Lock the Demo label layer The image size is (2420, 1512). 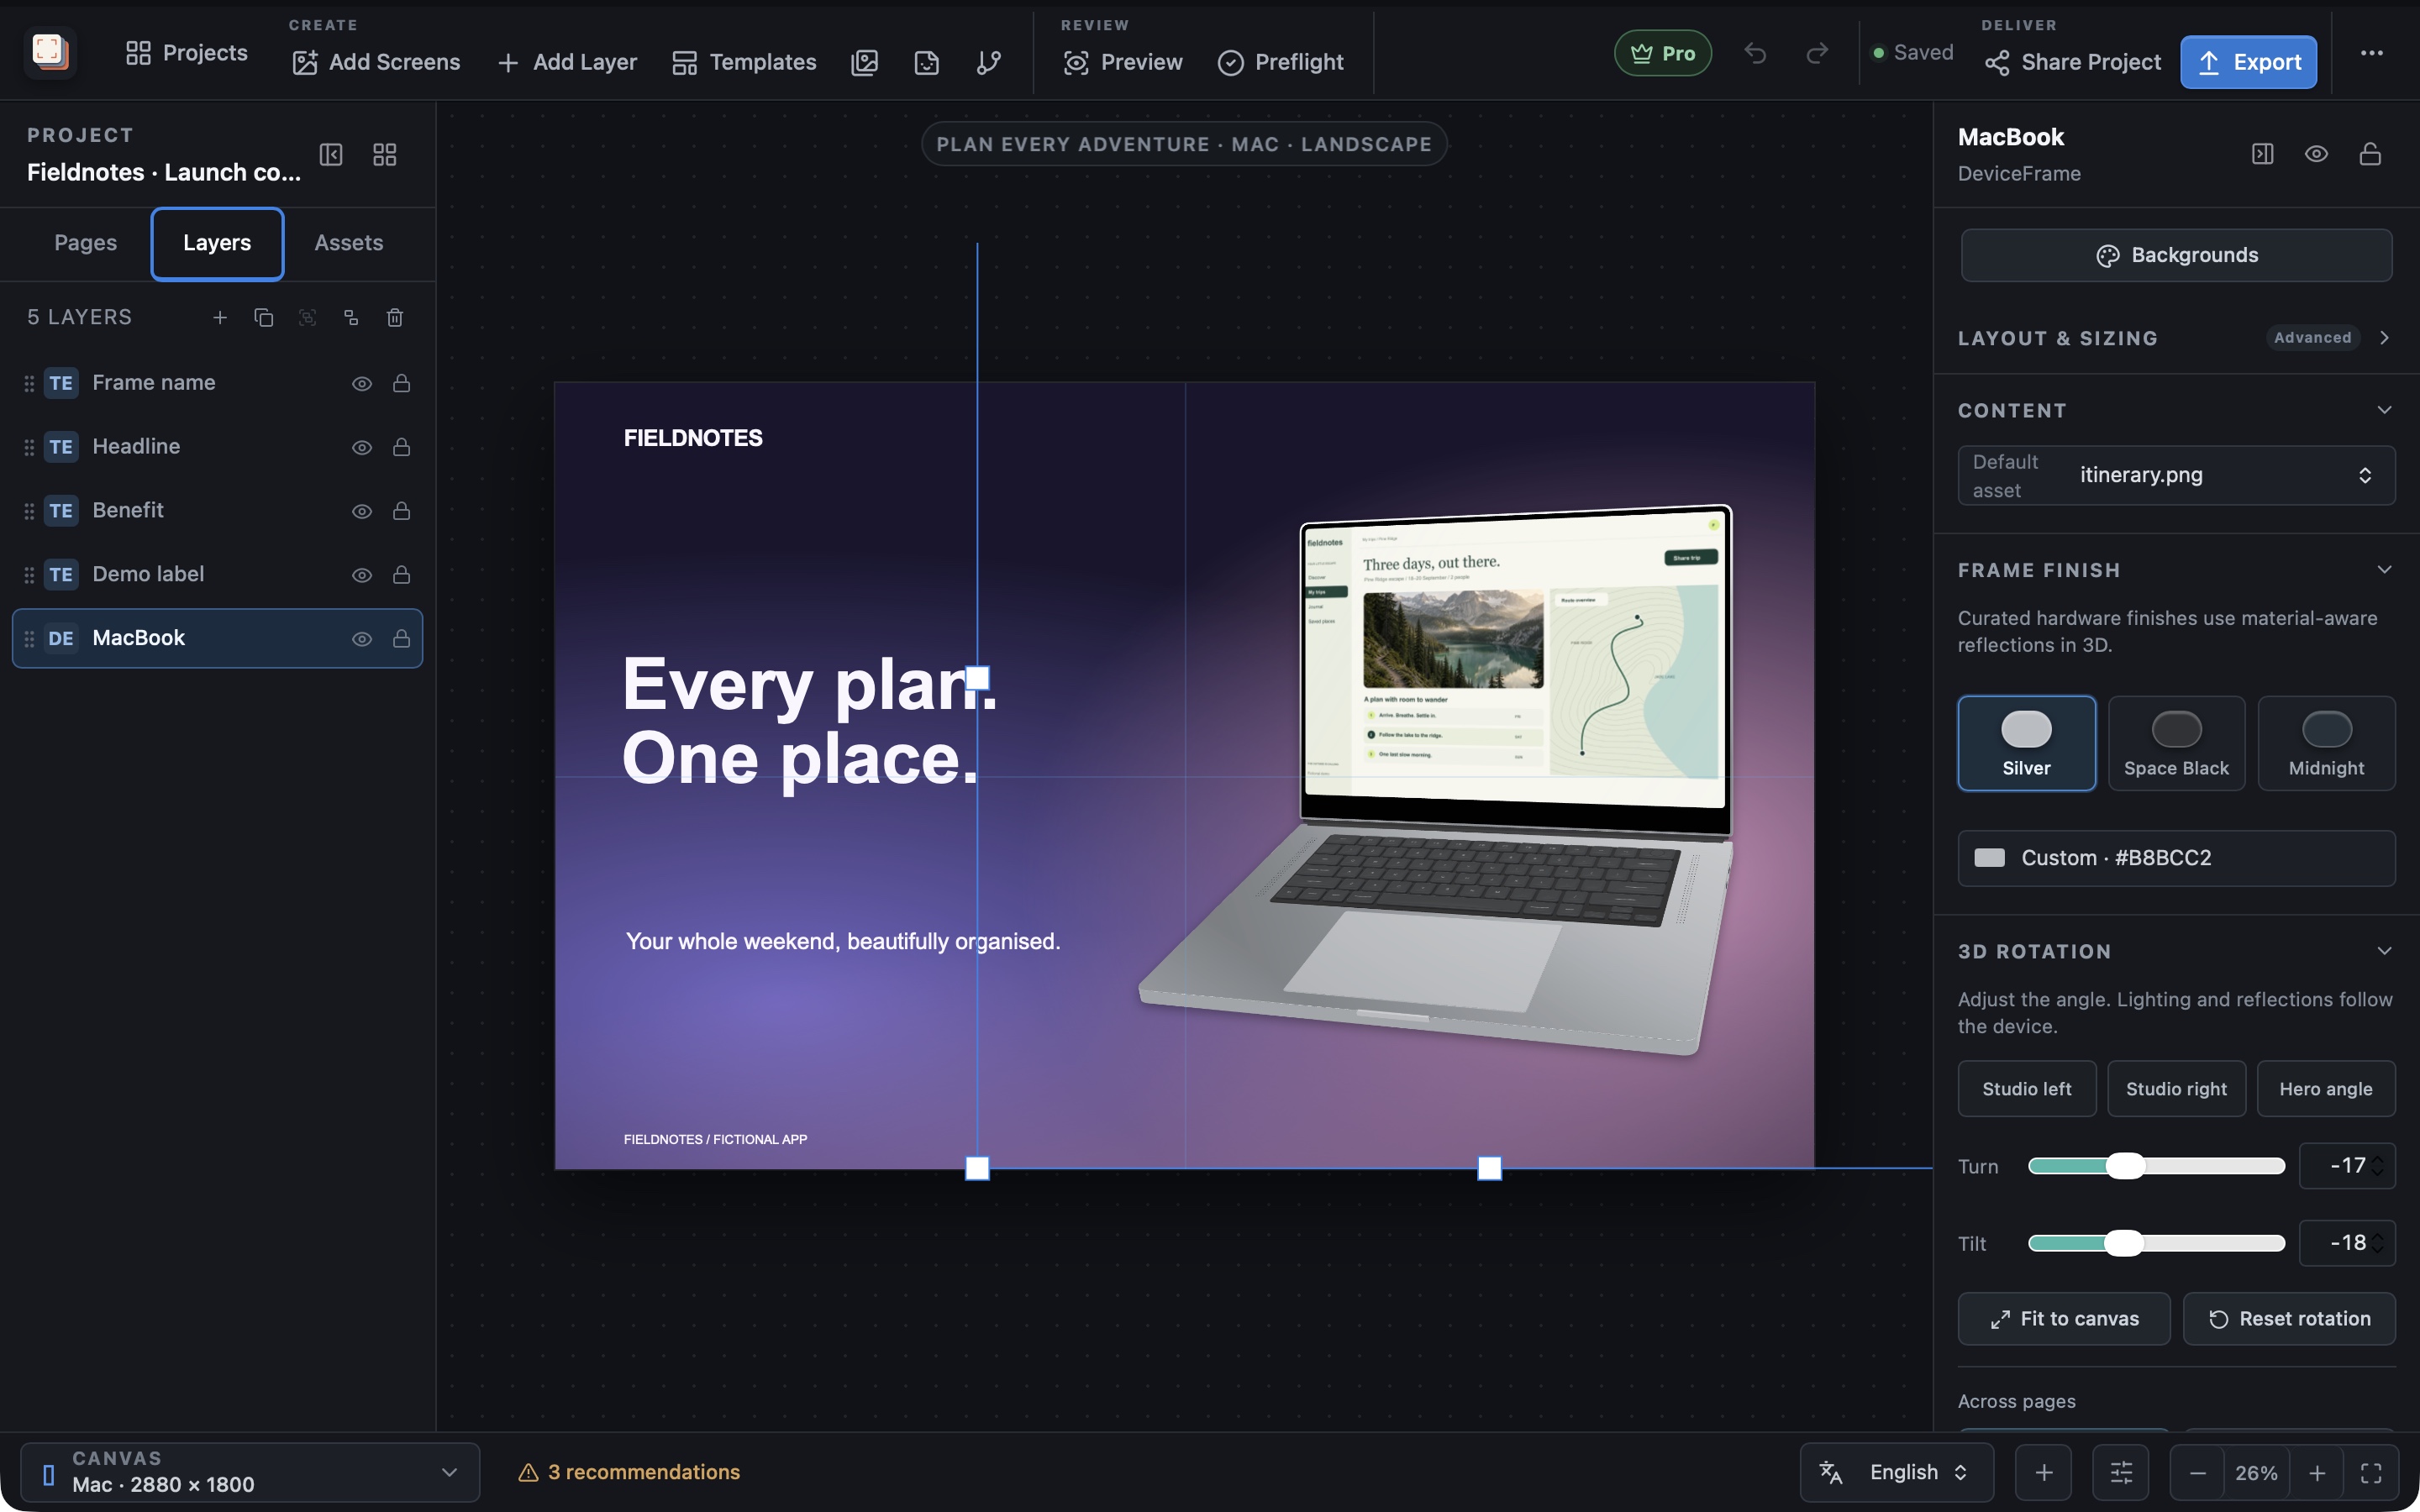click(x=401, y=574)
